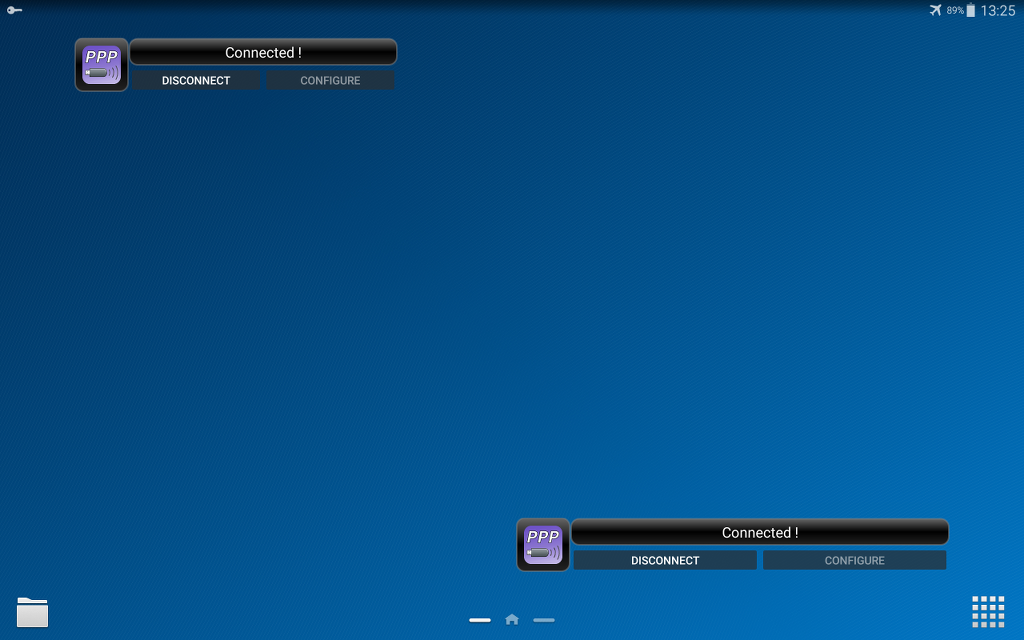Switch to the left home screen page indicator
The width and height of the screenshot is (1024, 640).
tap(480, 620)
